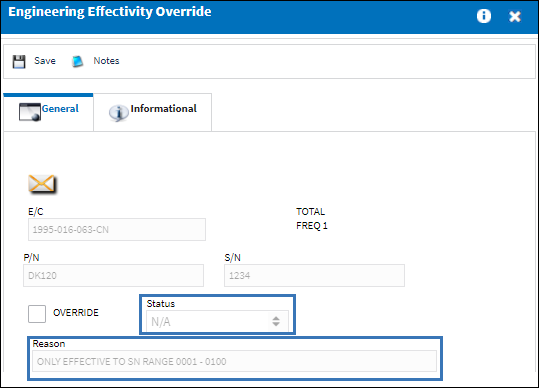539x388 pixels.
Task: Click the info icon in title bar
Action: coord(484,16)
